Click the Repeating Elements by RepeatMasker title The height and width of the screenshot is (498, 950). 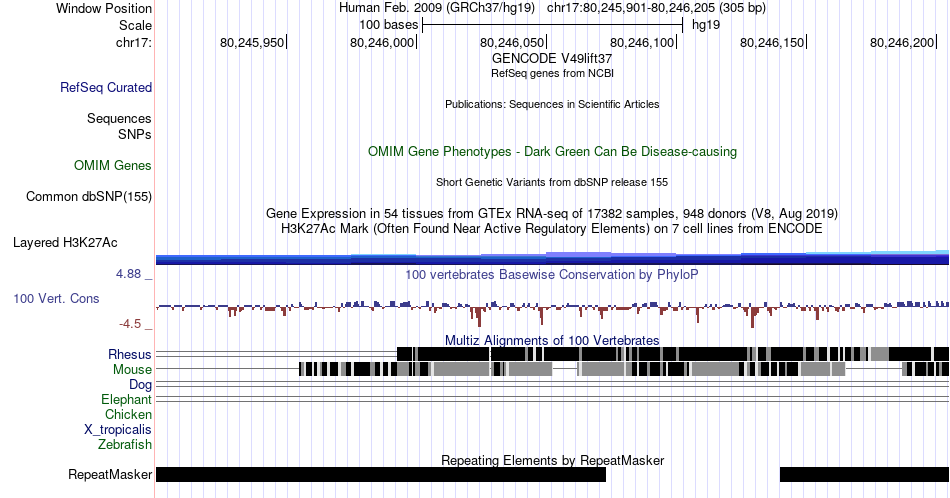(x=553, y=460)
